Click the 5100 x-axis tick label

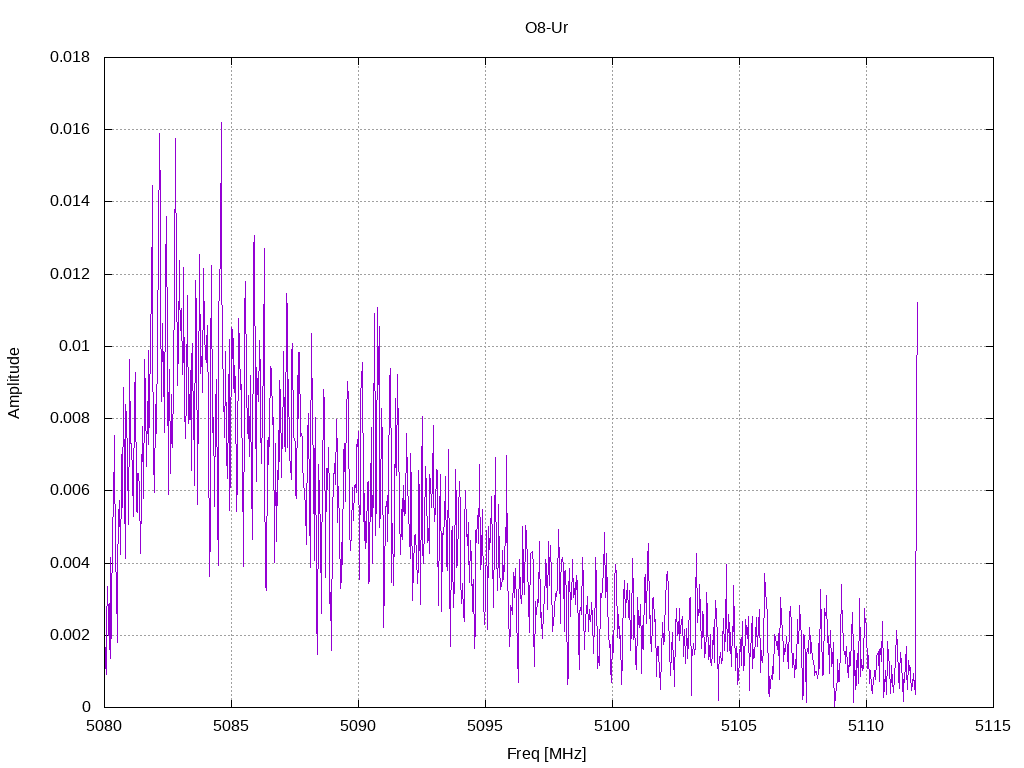pos(612,726)
